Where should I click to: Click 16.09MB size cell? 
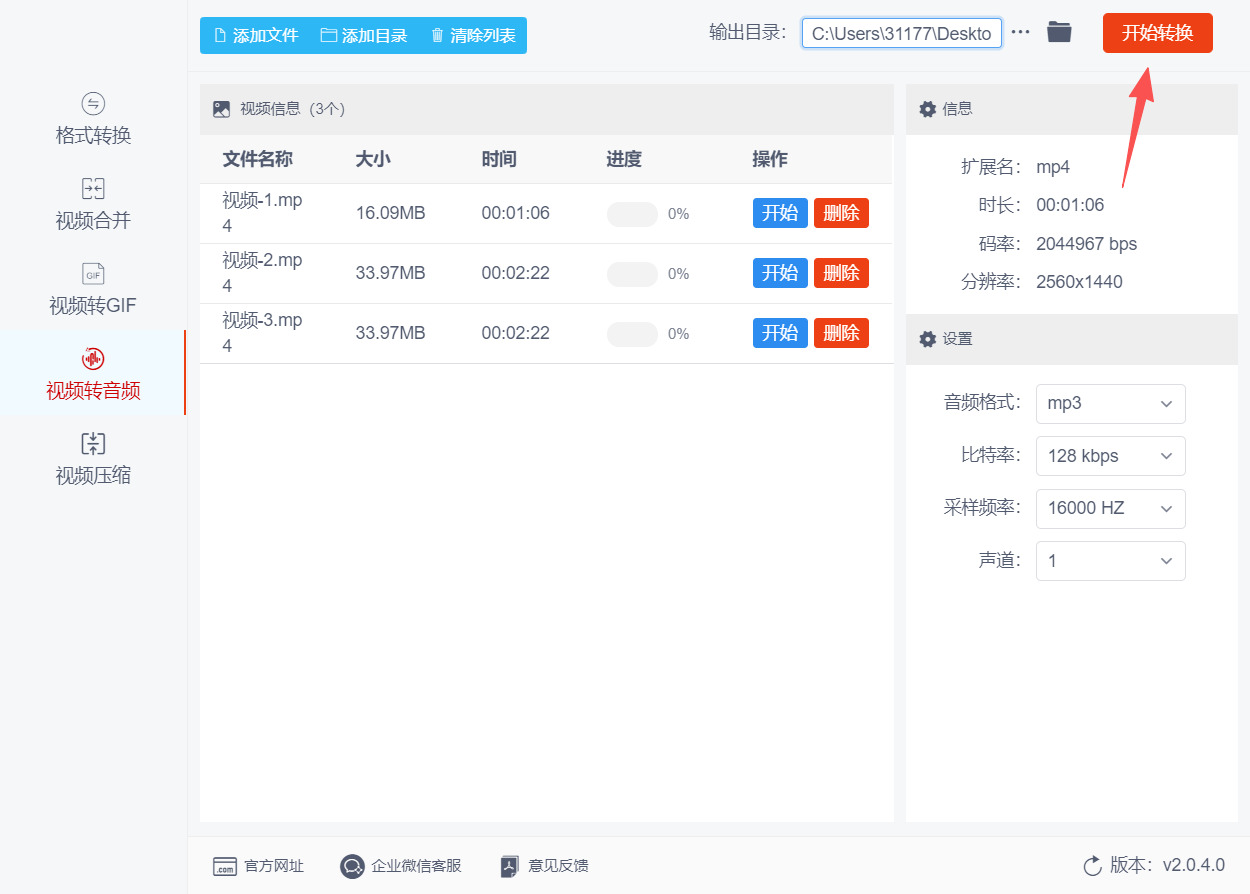390,213
